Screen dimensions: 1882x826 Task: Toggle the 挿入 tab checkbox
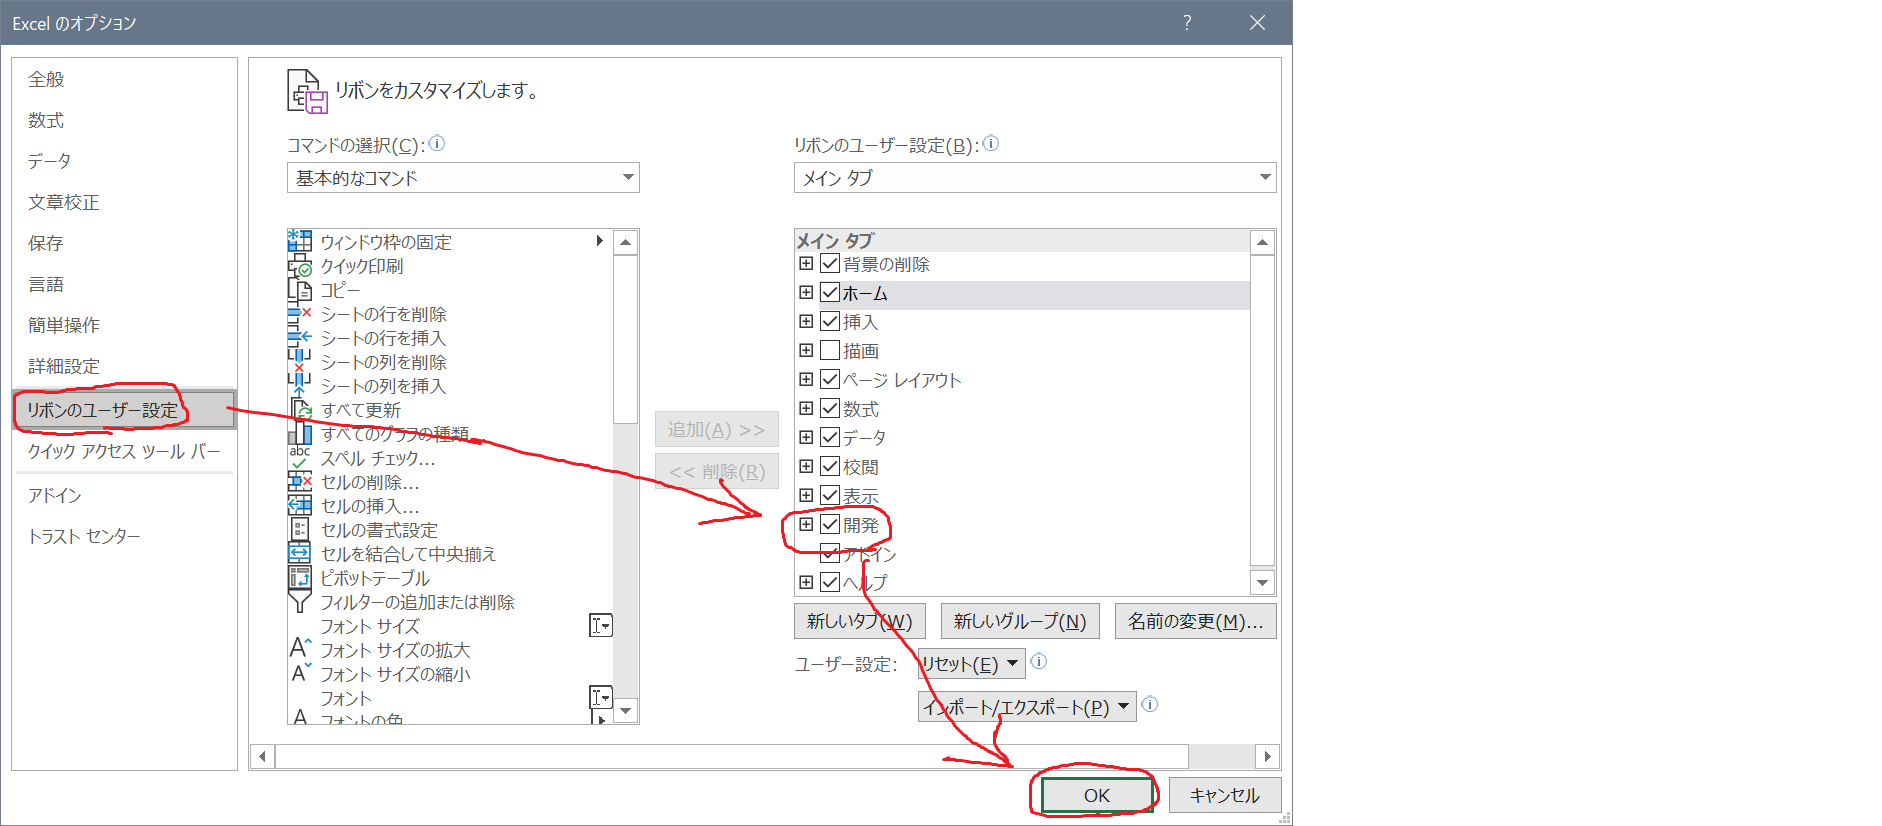829,322
